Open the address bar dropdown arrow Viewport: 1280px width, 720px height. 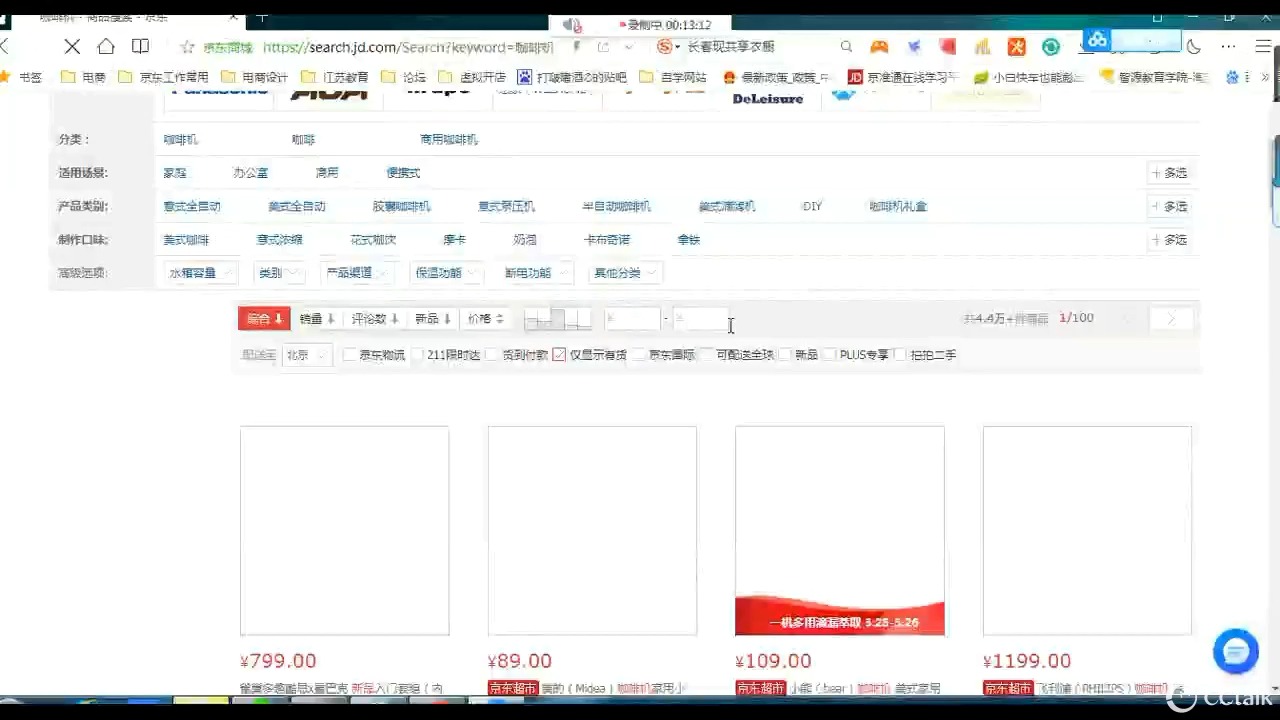click(x=628, y=47)
